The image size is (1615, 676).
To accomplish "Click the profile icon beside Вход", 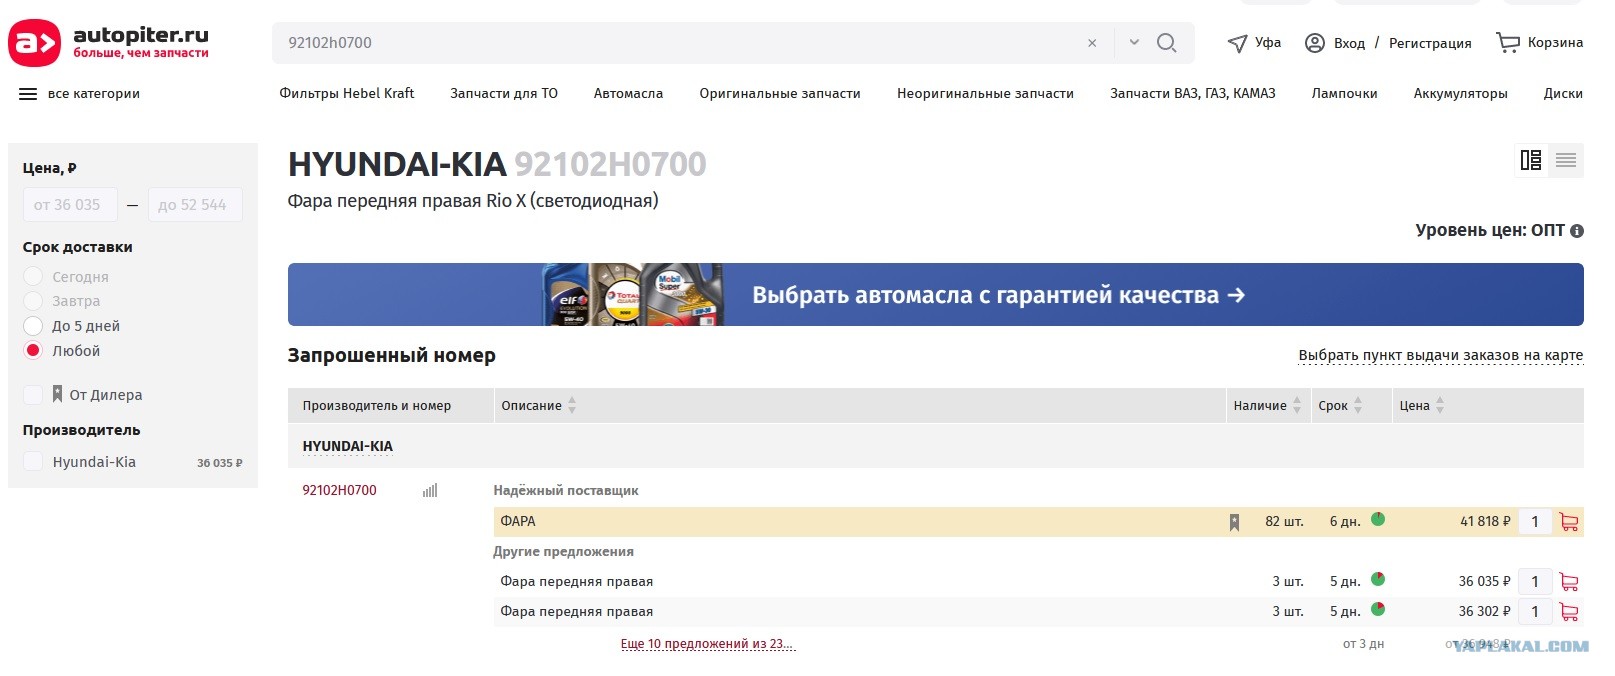I will (x=1315, y=43).
